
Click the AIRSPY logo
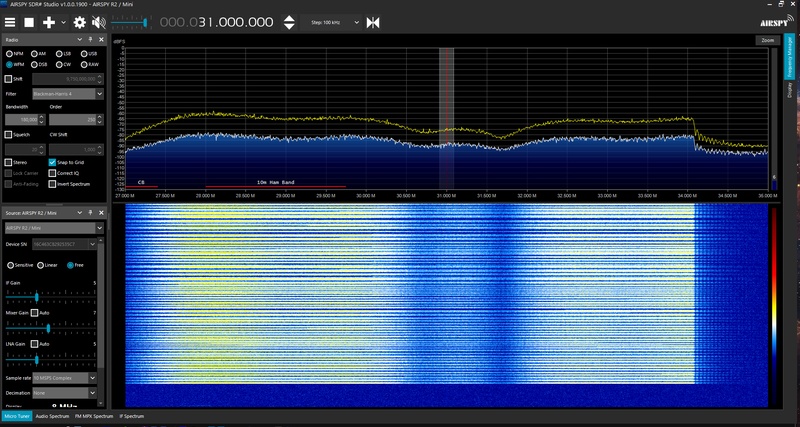(777, 20)
